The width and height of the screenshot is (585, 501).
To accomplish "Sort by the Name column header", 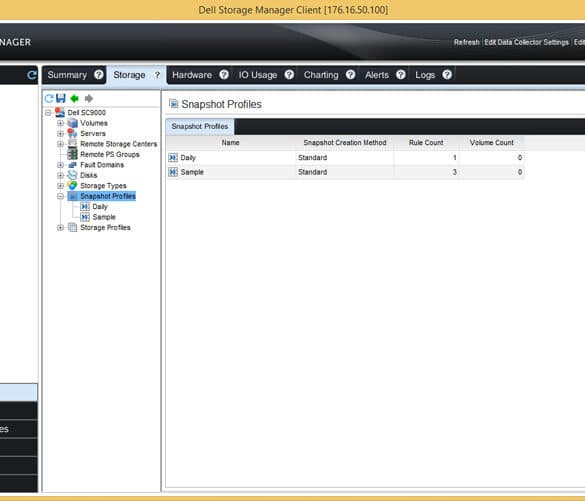I will [x=231, y=143].
